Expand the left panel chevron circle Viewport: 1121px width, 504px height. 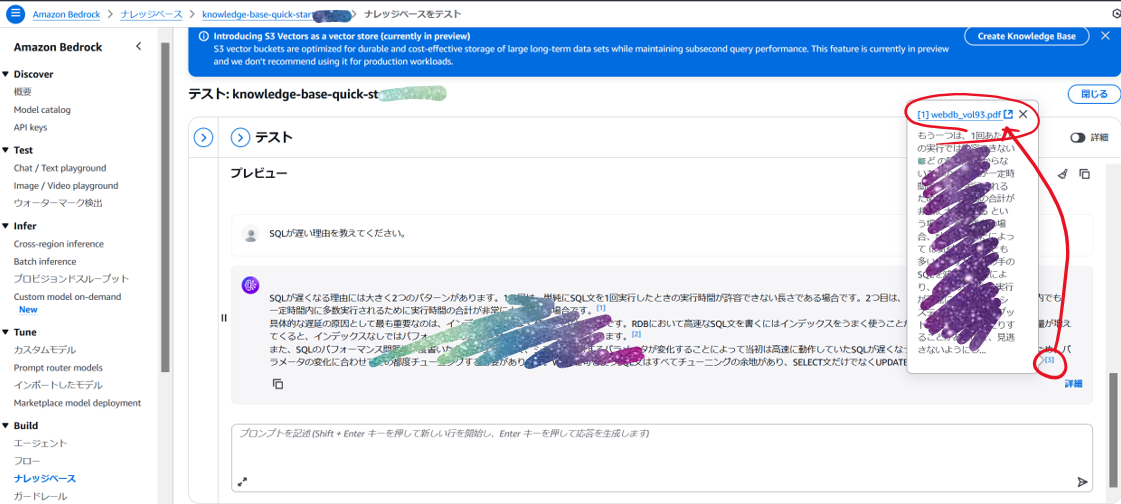coord(204,137)
